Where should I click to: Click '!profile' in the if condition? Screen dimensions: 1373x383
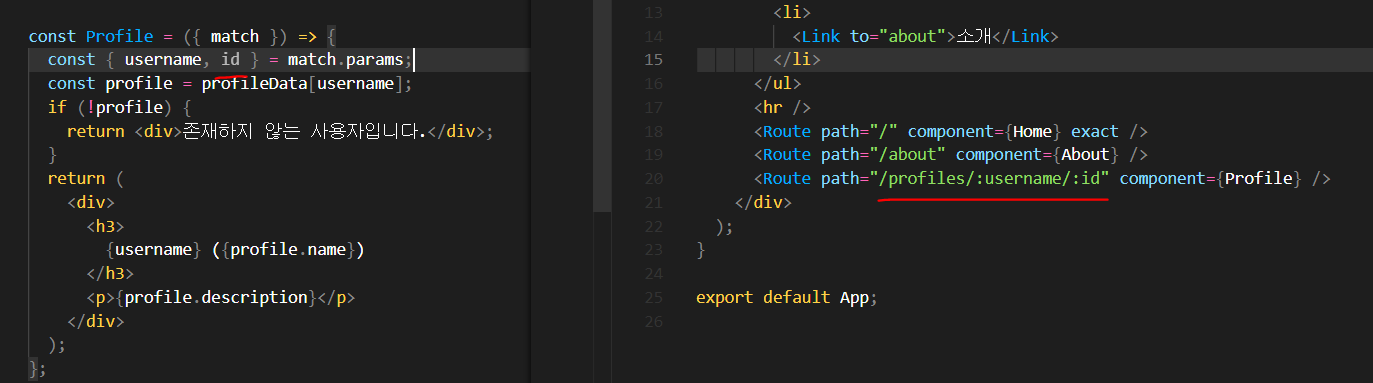pyautogui.click(x=144, y=108)
